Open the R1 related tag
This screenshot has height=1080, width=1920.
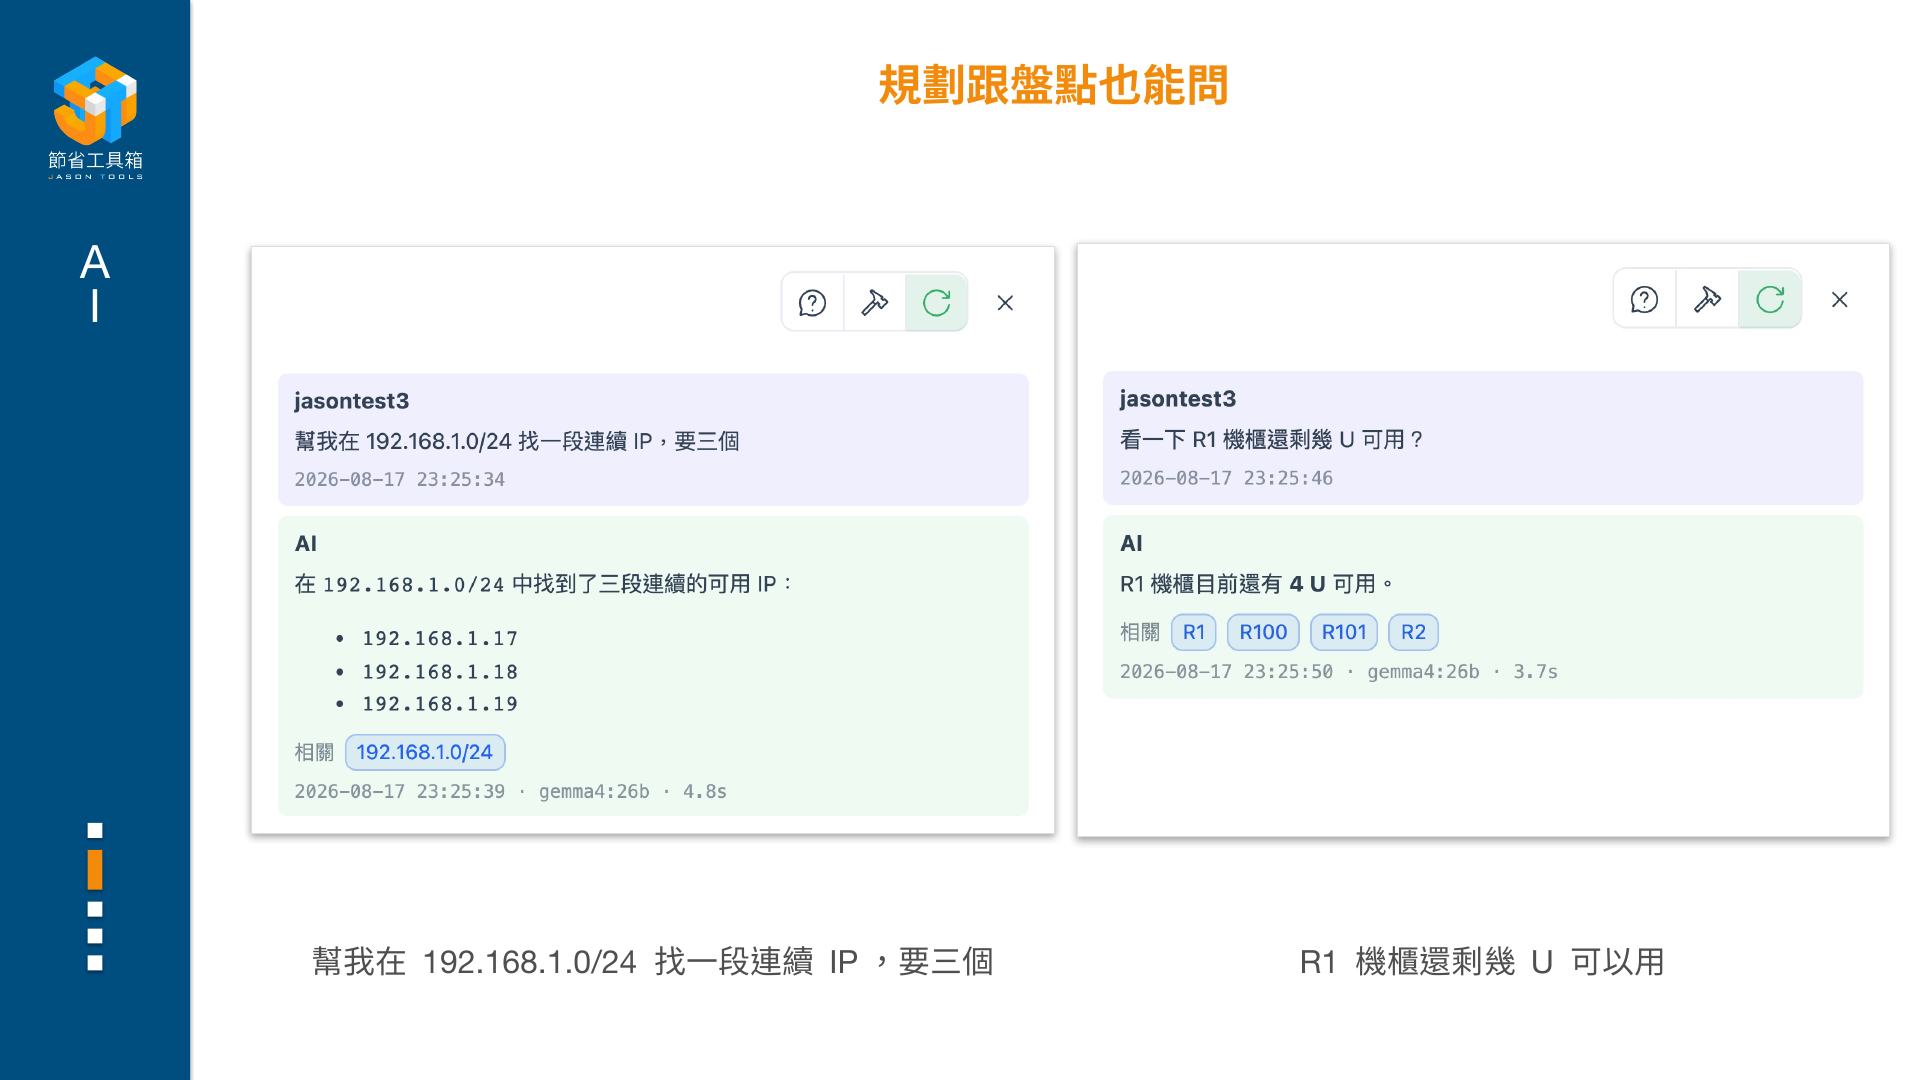pyautogui.click(x=1194, y=632)
